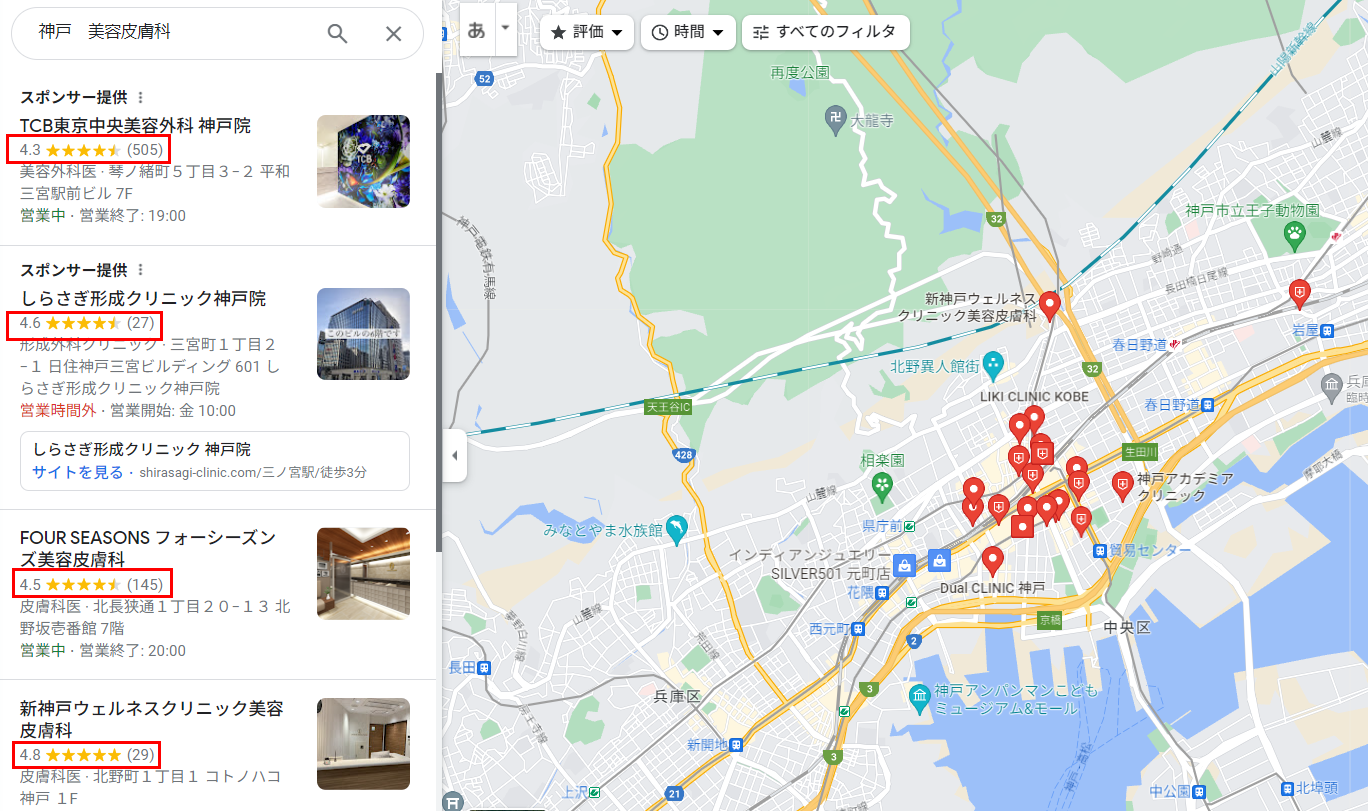Open the first sponsor's three-dot menu

pyautogui.click(x=140, y=97)
